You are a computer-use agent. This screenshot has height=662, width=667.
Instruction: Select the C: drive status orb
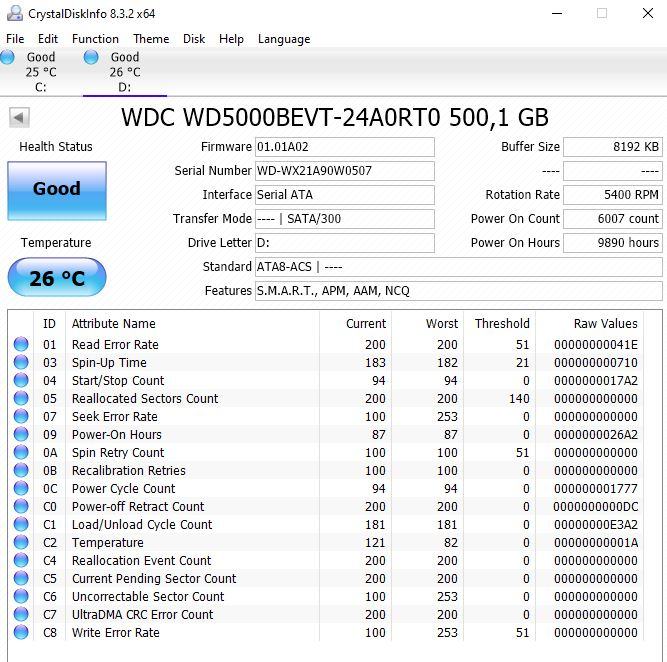[x=8, y=58]
